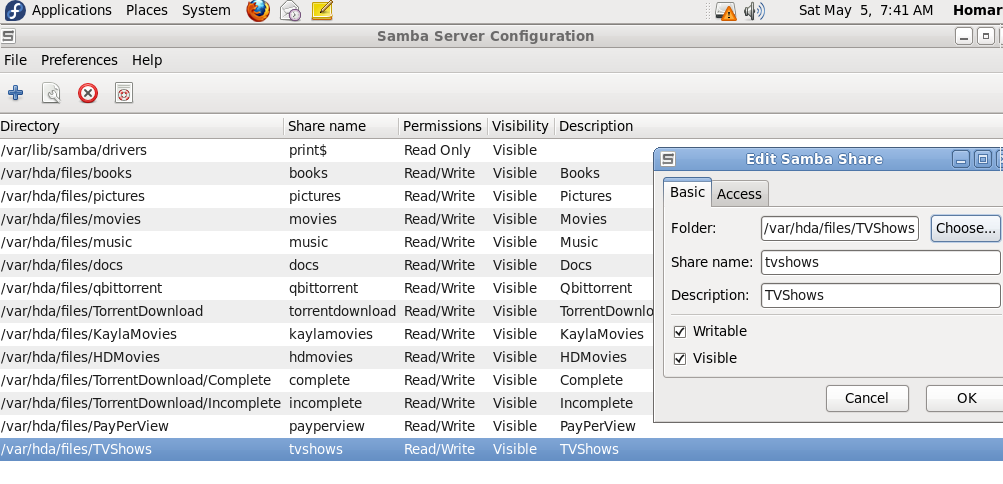
Task: Select the /var/hda/files/music row
Action: click(x=326, y=242)
